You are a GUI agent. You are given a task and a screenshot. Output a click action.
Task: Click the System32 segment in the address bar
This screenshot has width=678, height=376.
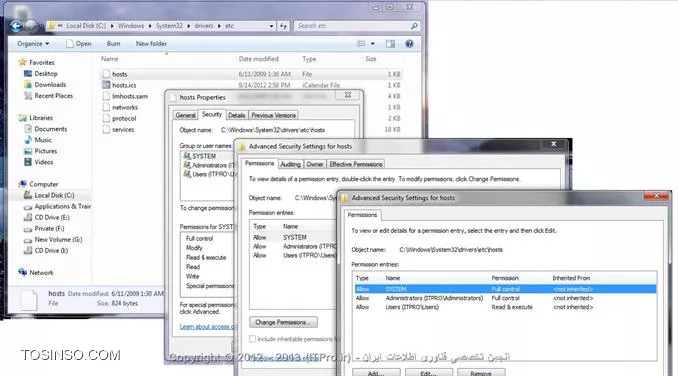pyautogui.click(x=169, y=26)
